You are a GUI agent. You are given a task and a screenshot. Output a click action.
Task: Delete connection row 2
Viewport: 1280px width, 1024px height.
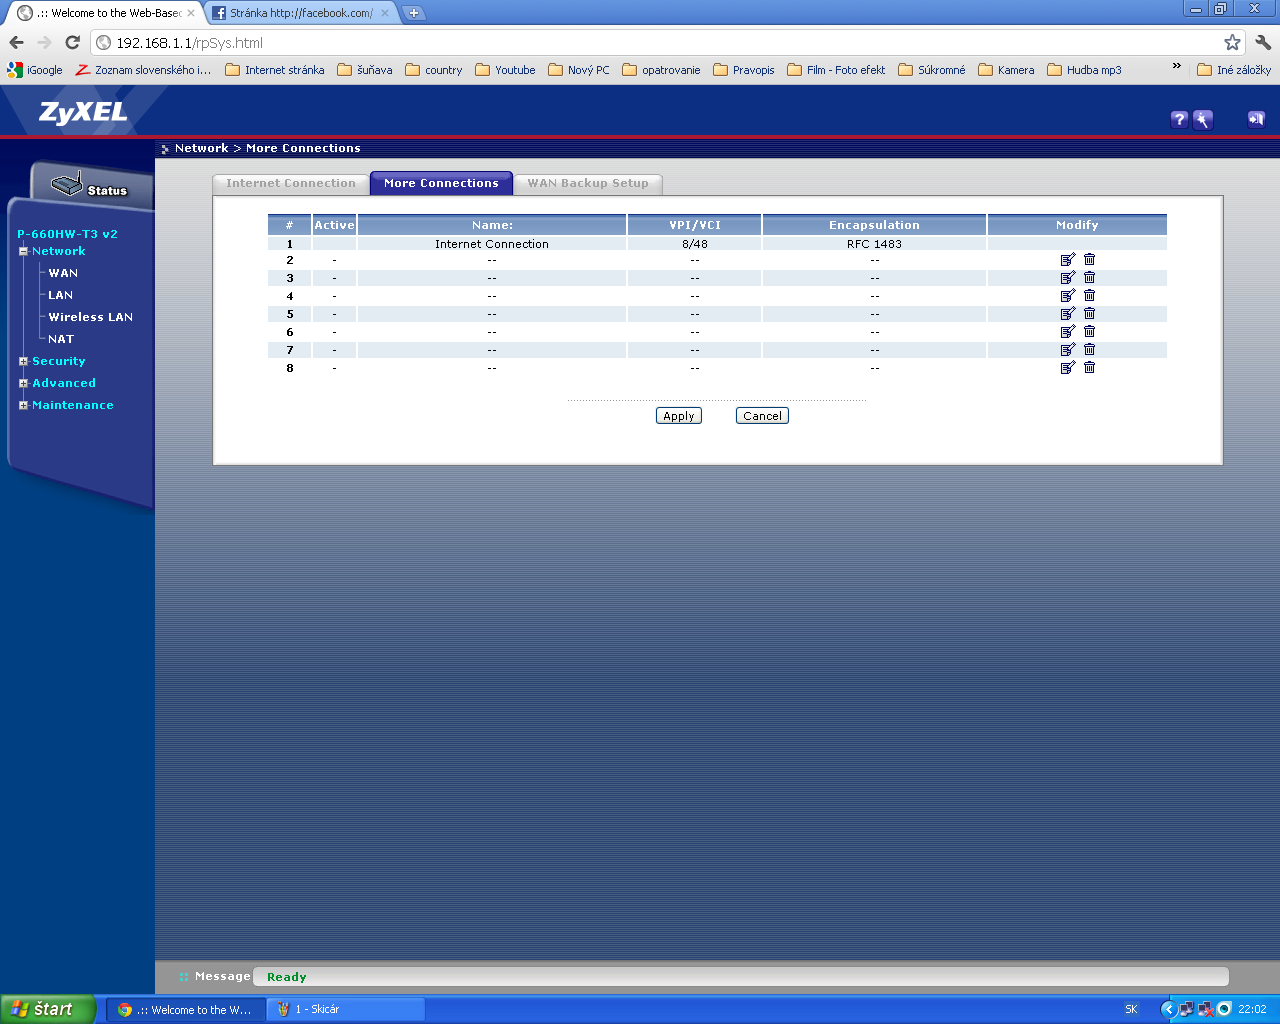(1090, 260)
